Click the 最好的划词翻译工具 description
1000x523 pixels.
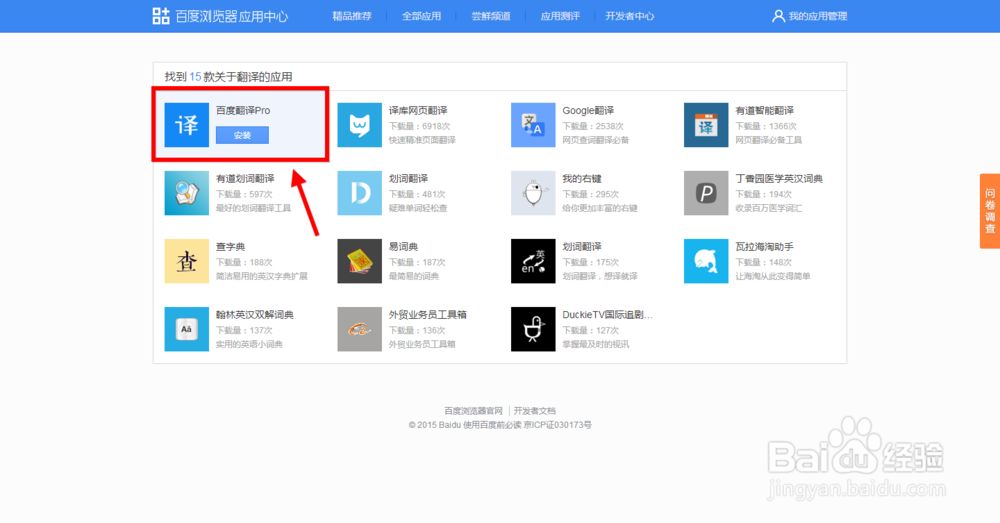[253, 209]
